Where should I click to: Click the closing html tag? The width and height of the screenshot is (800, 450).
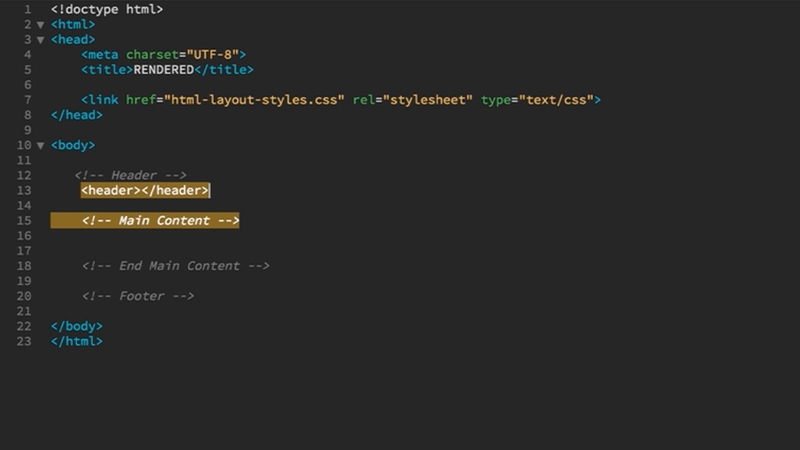(77, 341)
